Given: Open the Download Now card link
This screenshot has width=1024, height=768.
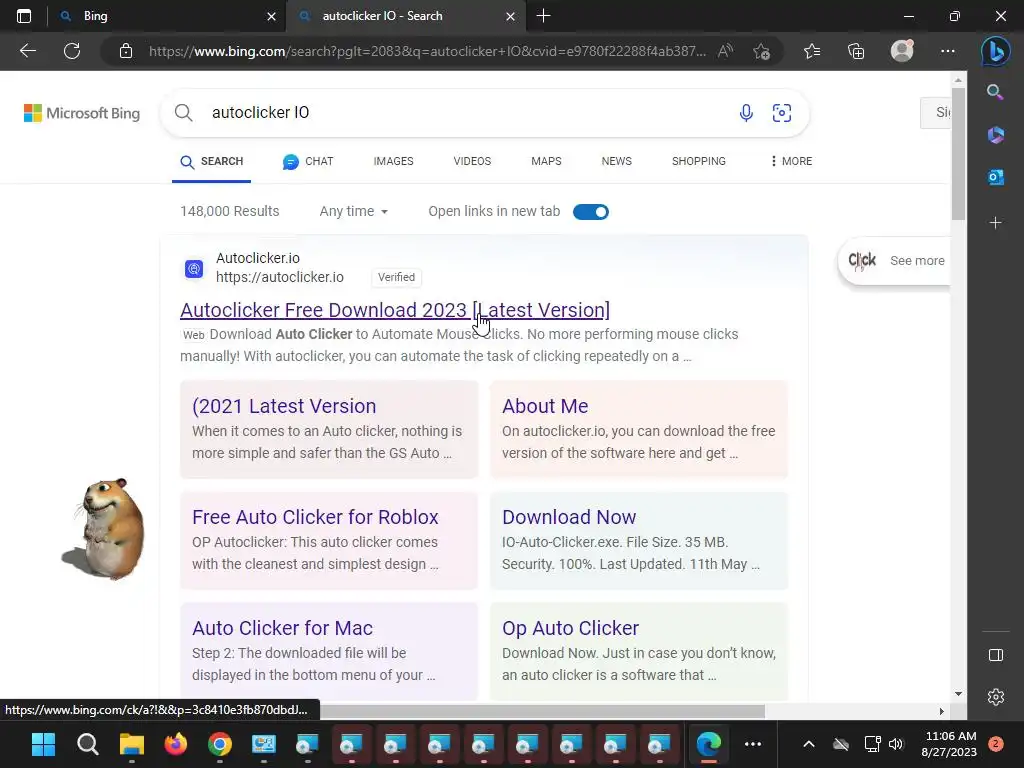Looking at the screenshot, I should [x=569, y=517].
